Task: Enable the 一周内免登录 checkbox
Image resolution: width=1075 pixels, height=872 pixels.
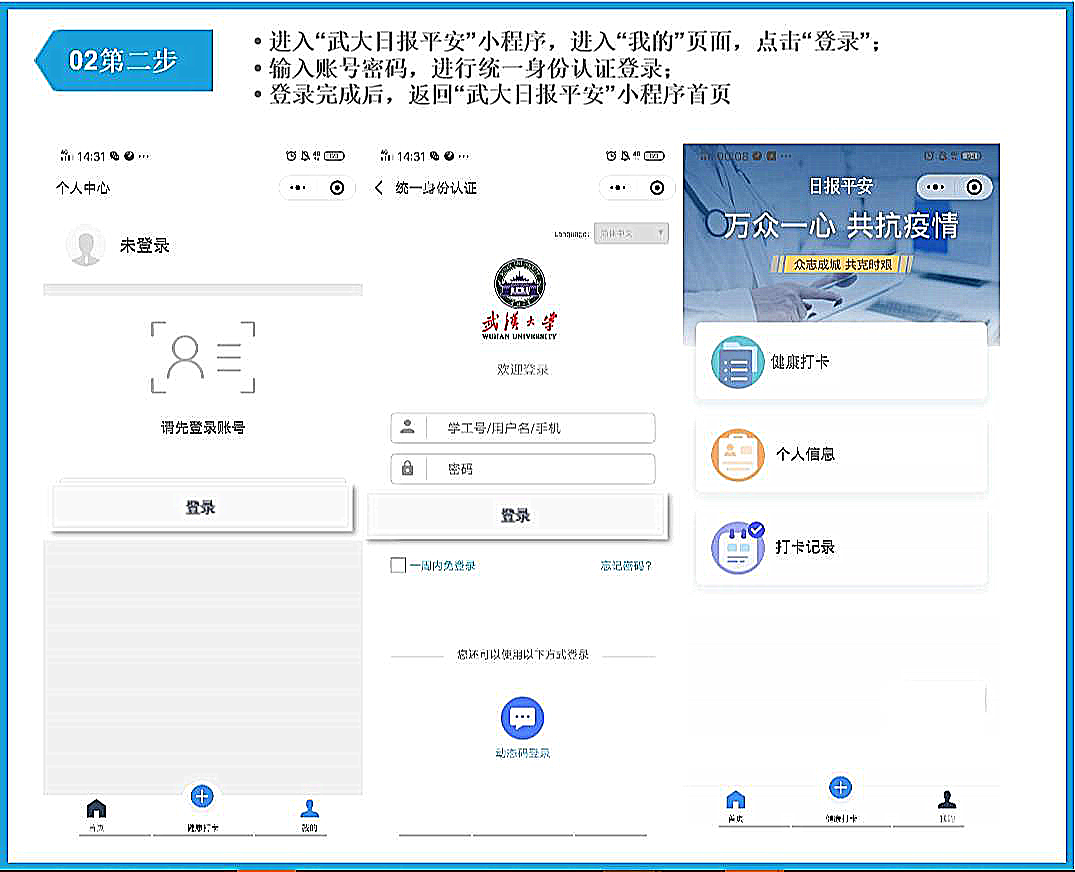Action: (x=398, y=565)
